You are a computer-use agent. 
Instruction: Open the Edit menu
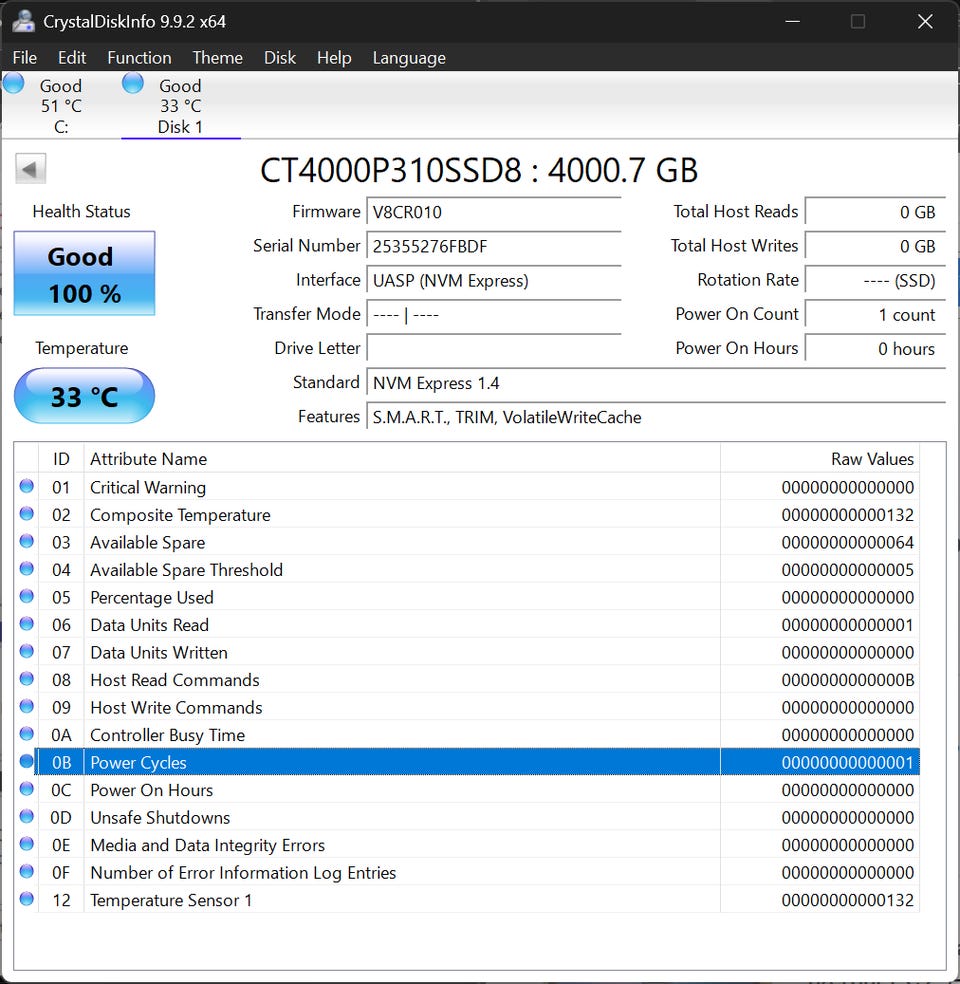(72, 58)
